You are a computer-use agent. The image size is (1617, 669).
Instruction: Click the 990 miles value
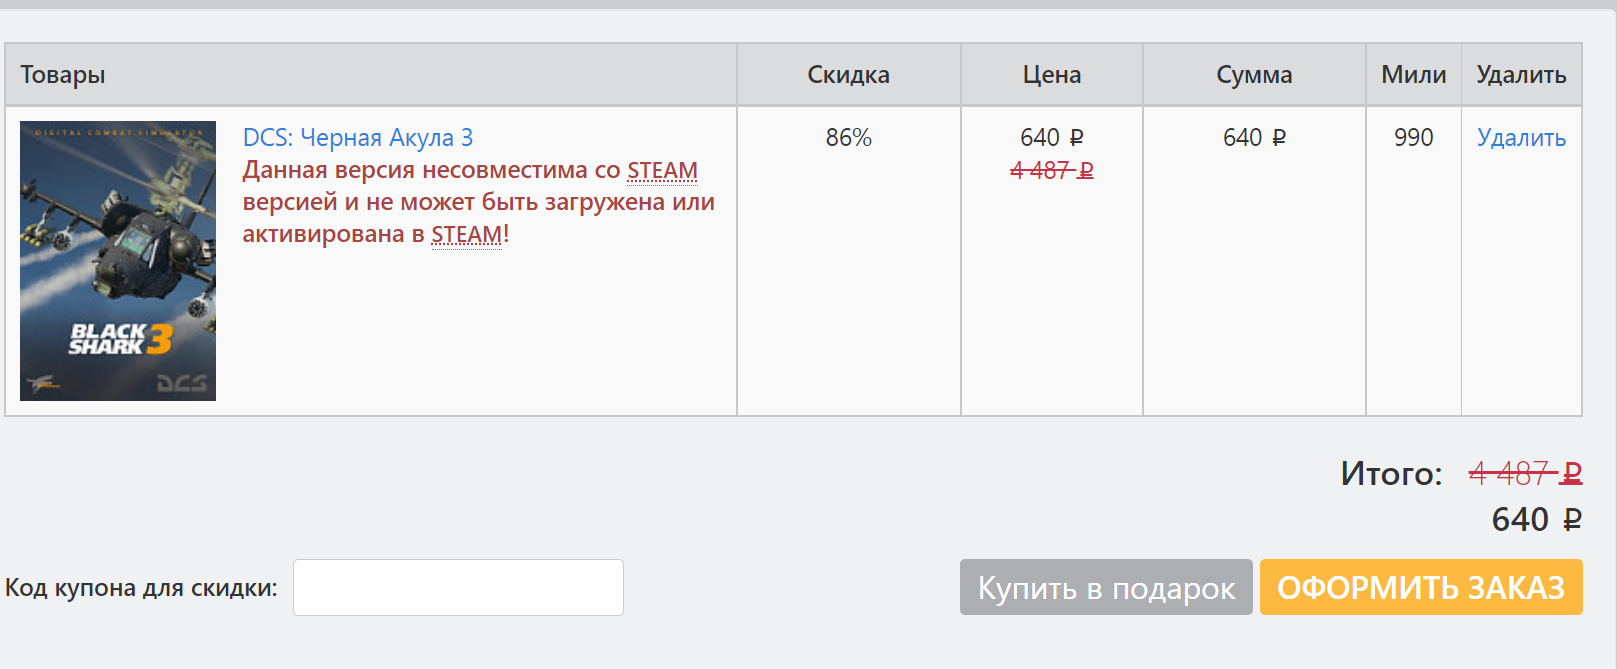(x=1414, y=138)
